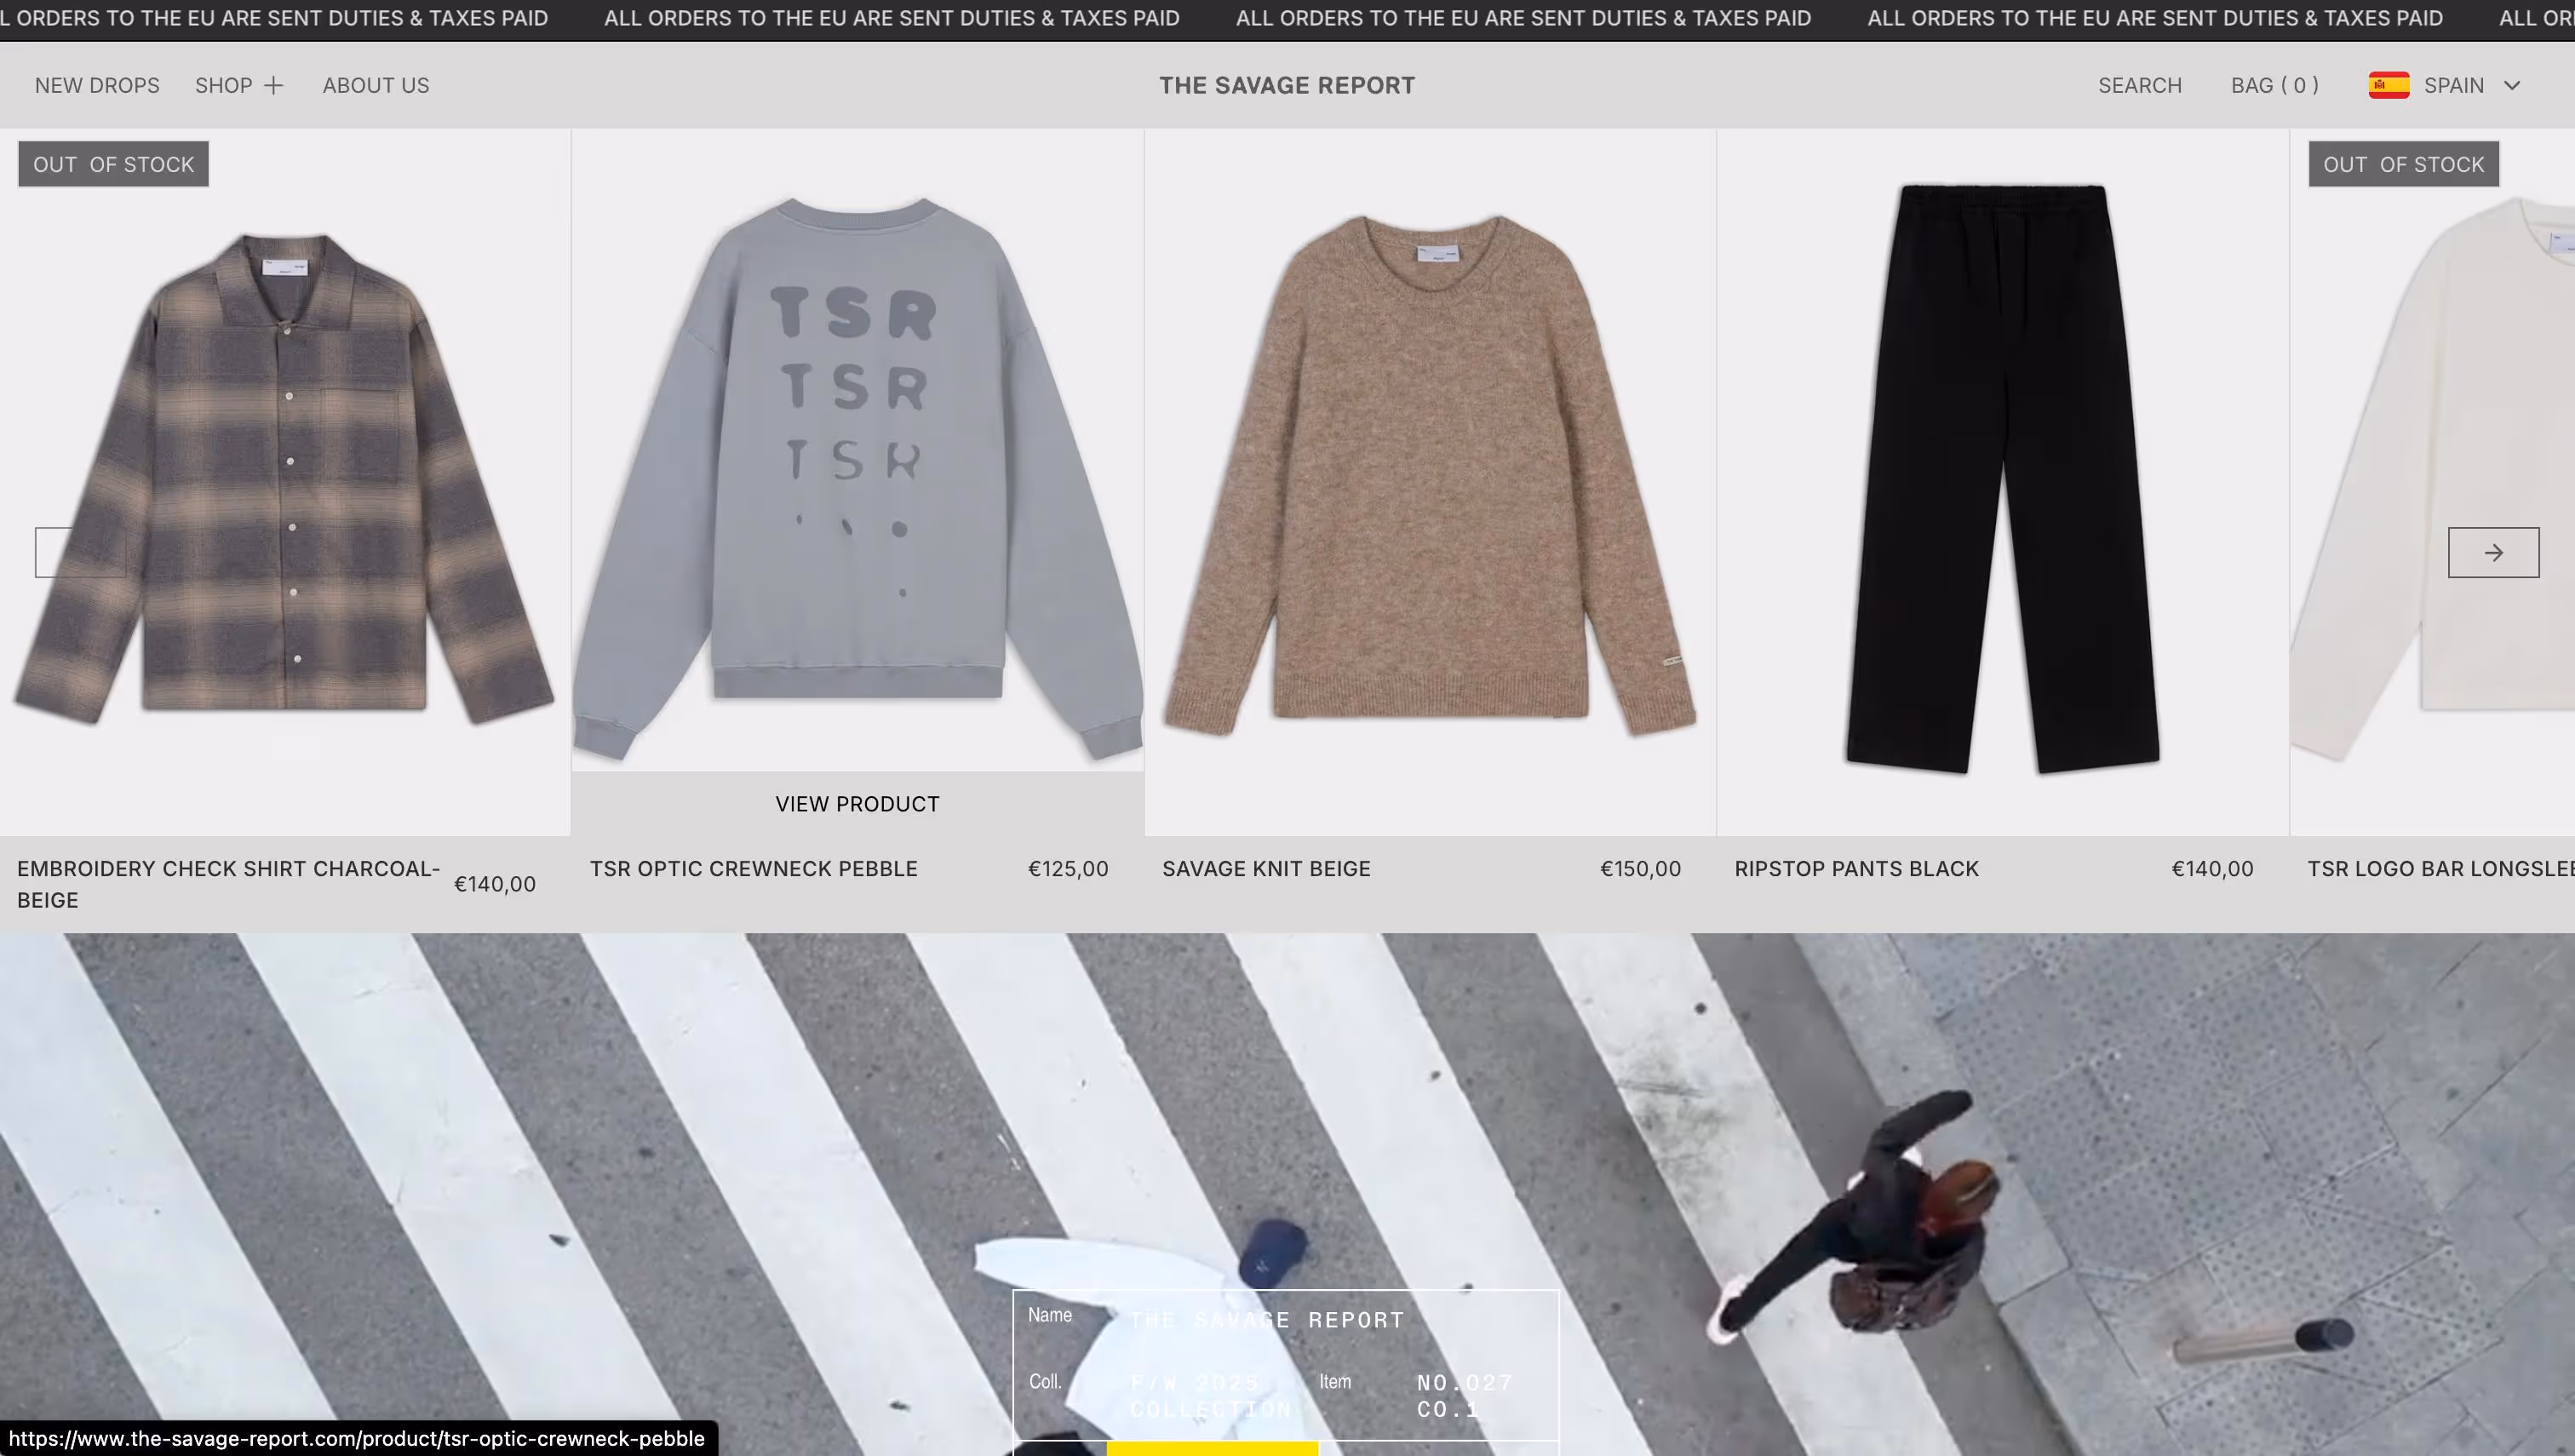Viewport: 2575px width, 1456px height.
Task: Click the TSR Optic Crewneck Pebble title
Action: (753, 869)
